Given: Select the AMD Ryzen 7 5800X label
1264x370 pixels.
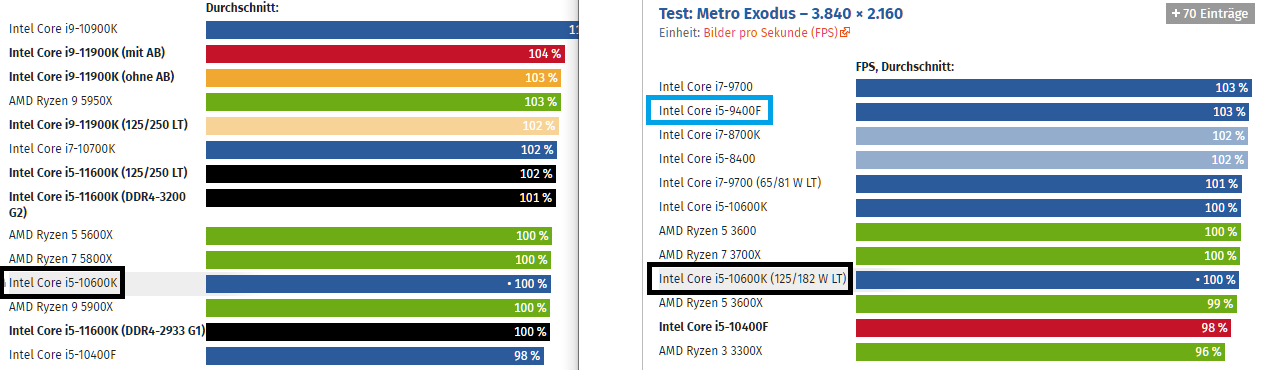Looking at the screenshot, I should click(61, 259).
